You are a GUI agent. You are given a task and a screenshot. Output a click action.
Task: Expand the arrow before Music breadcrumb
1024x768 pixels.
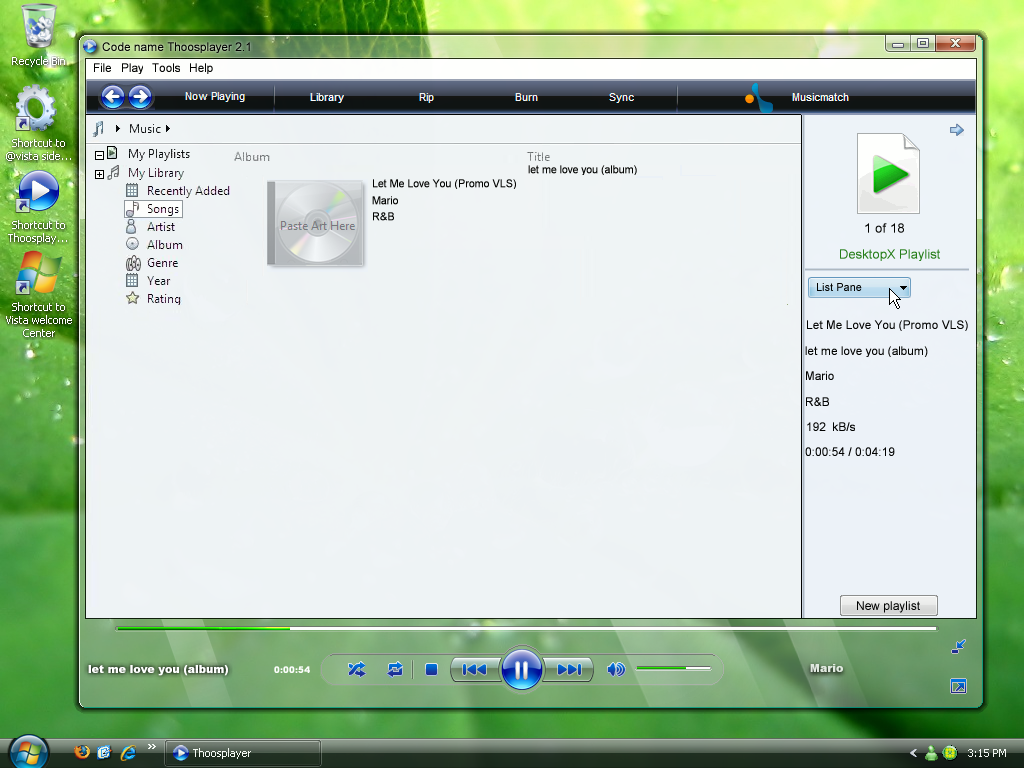pos(118,129)
